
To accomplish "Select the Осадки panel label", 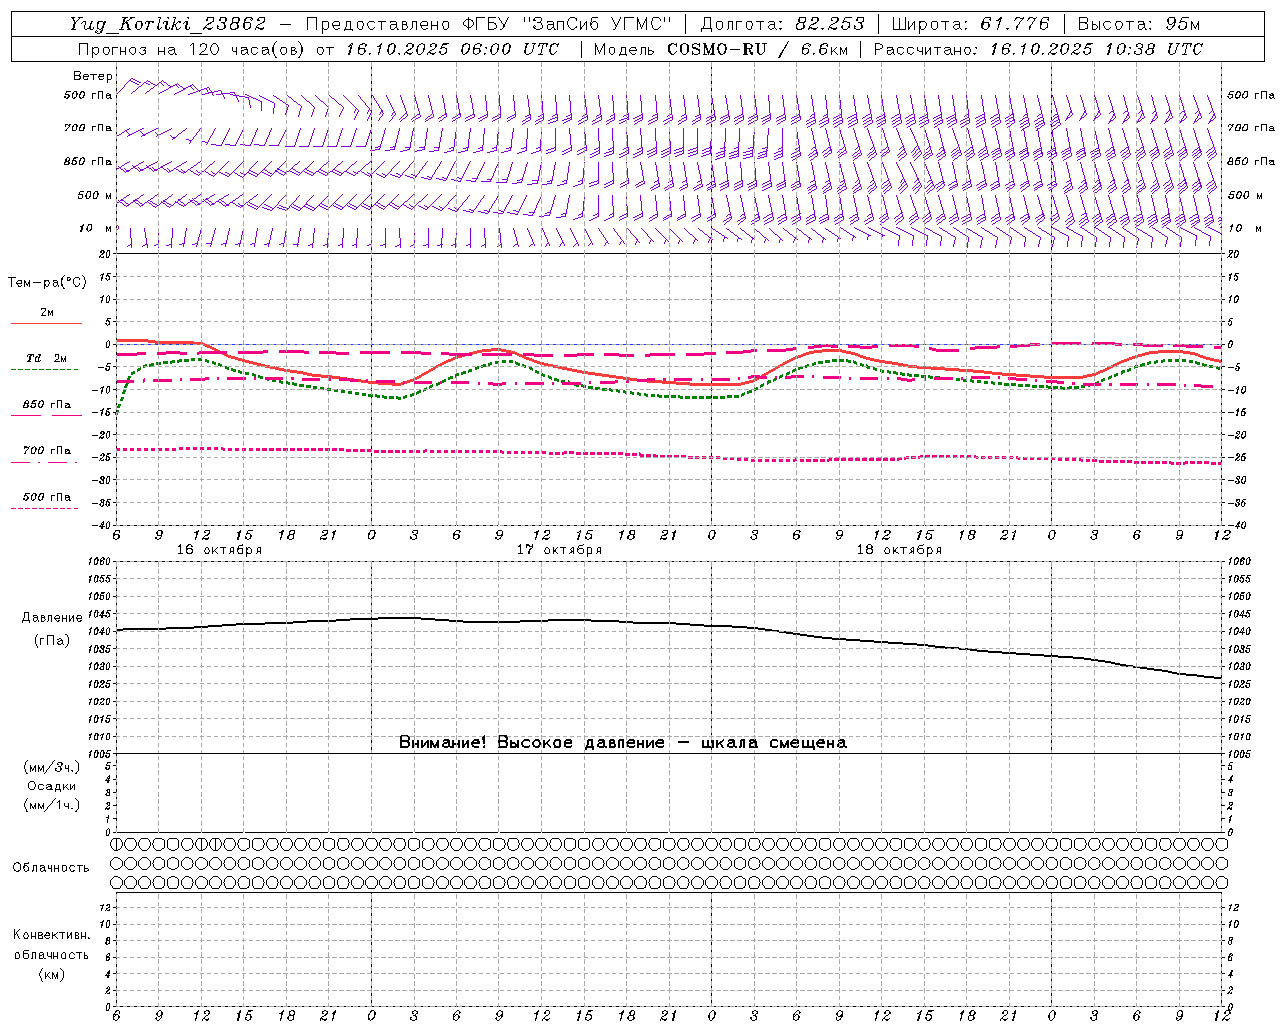I will click(52, 786).
